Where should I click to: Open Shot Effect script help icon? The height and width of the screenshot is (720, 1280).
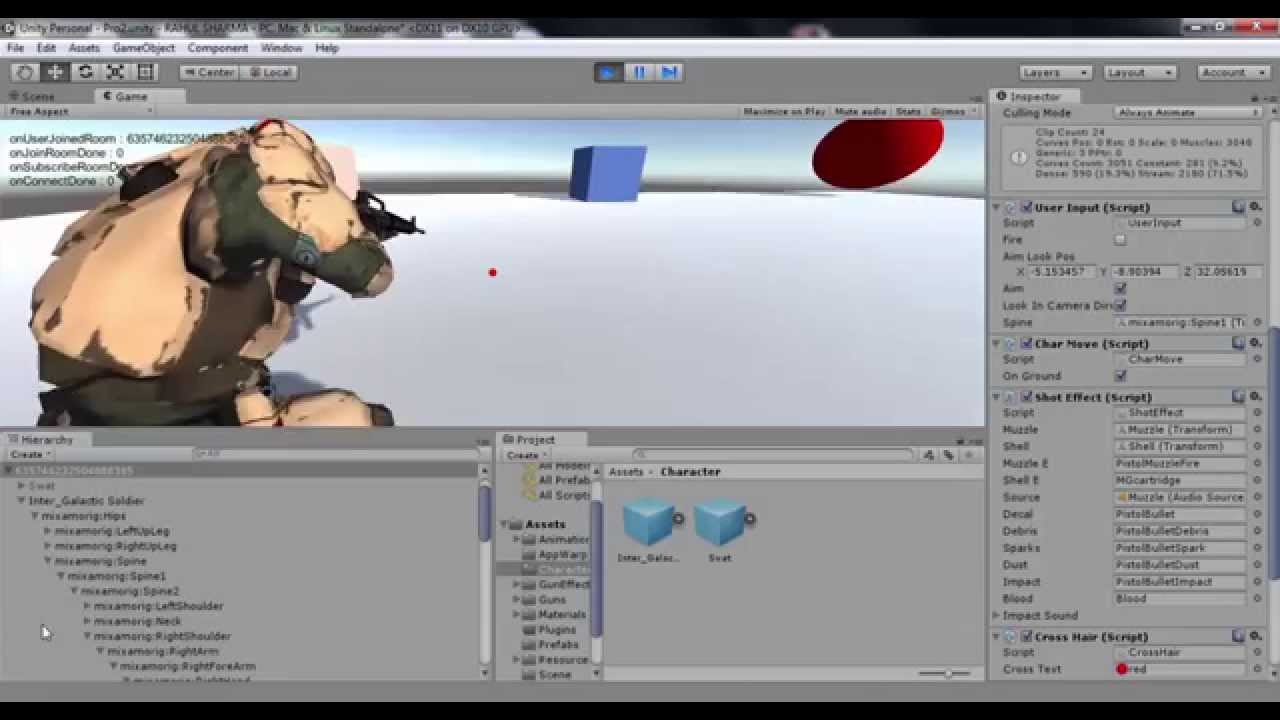(x=1239, y=397)
